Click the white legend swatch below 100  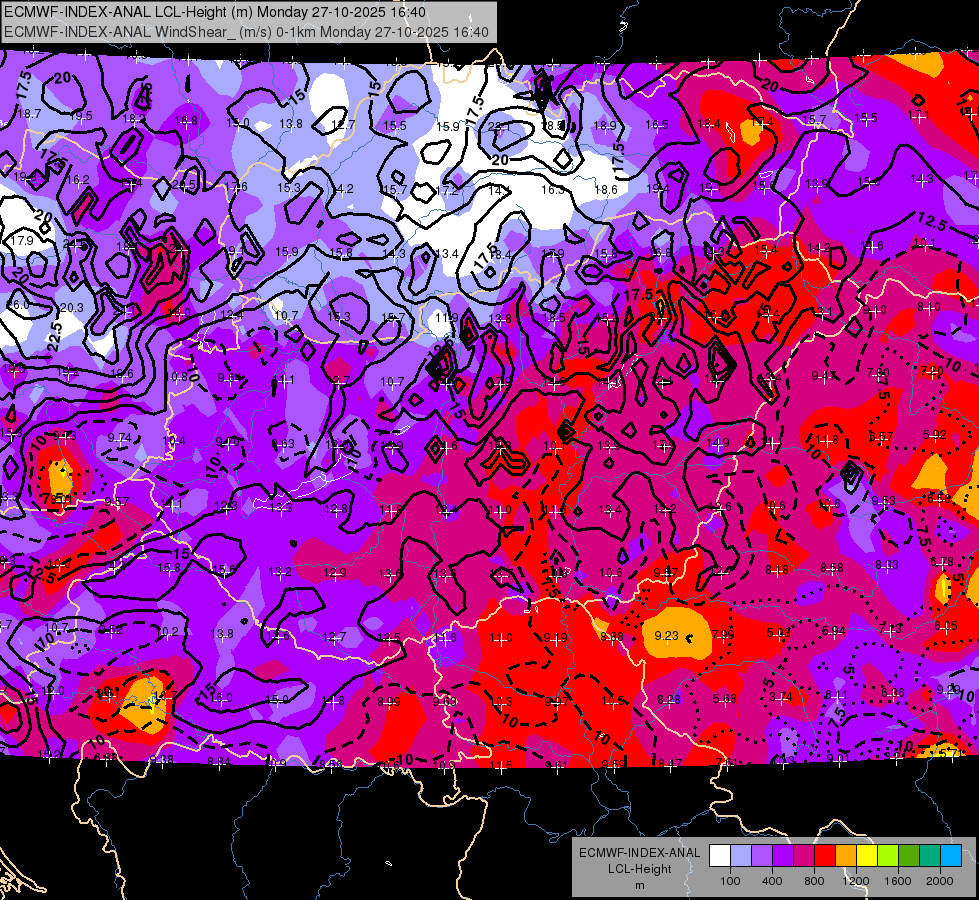(x=720, y=856)
